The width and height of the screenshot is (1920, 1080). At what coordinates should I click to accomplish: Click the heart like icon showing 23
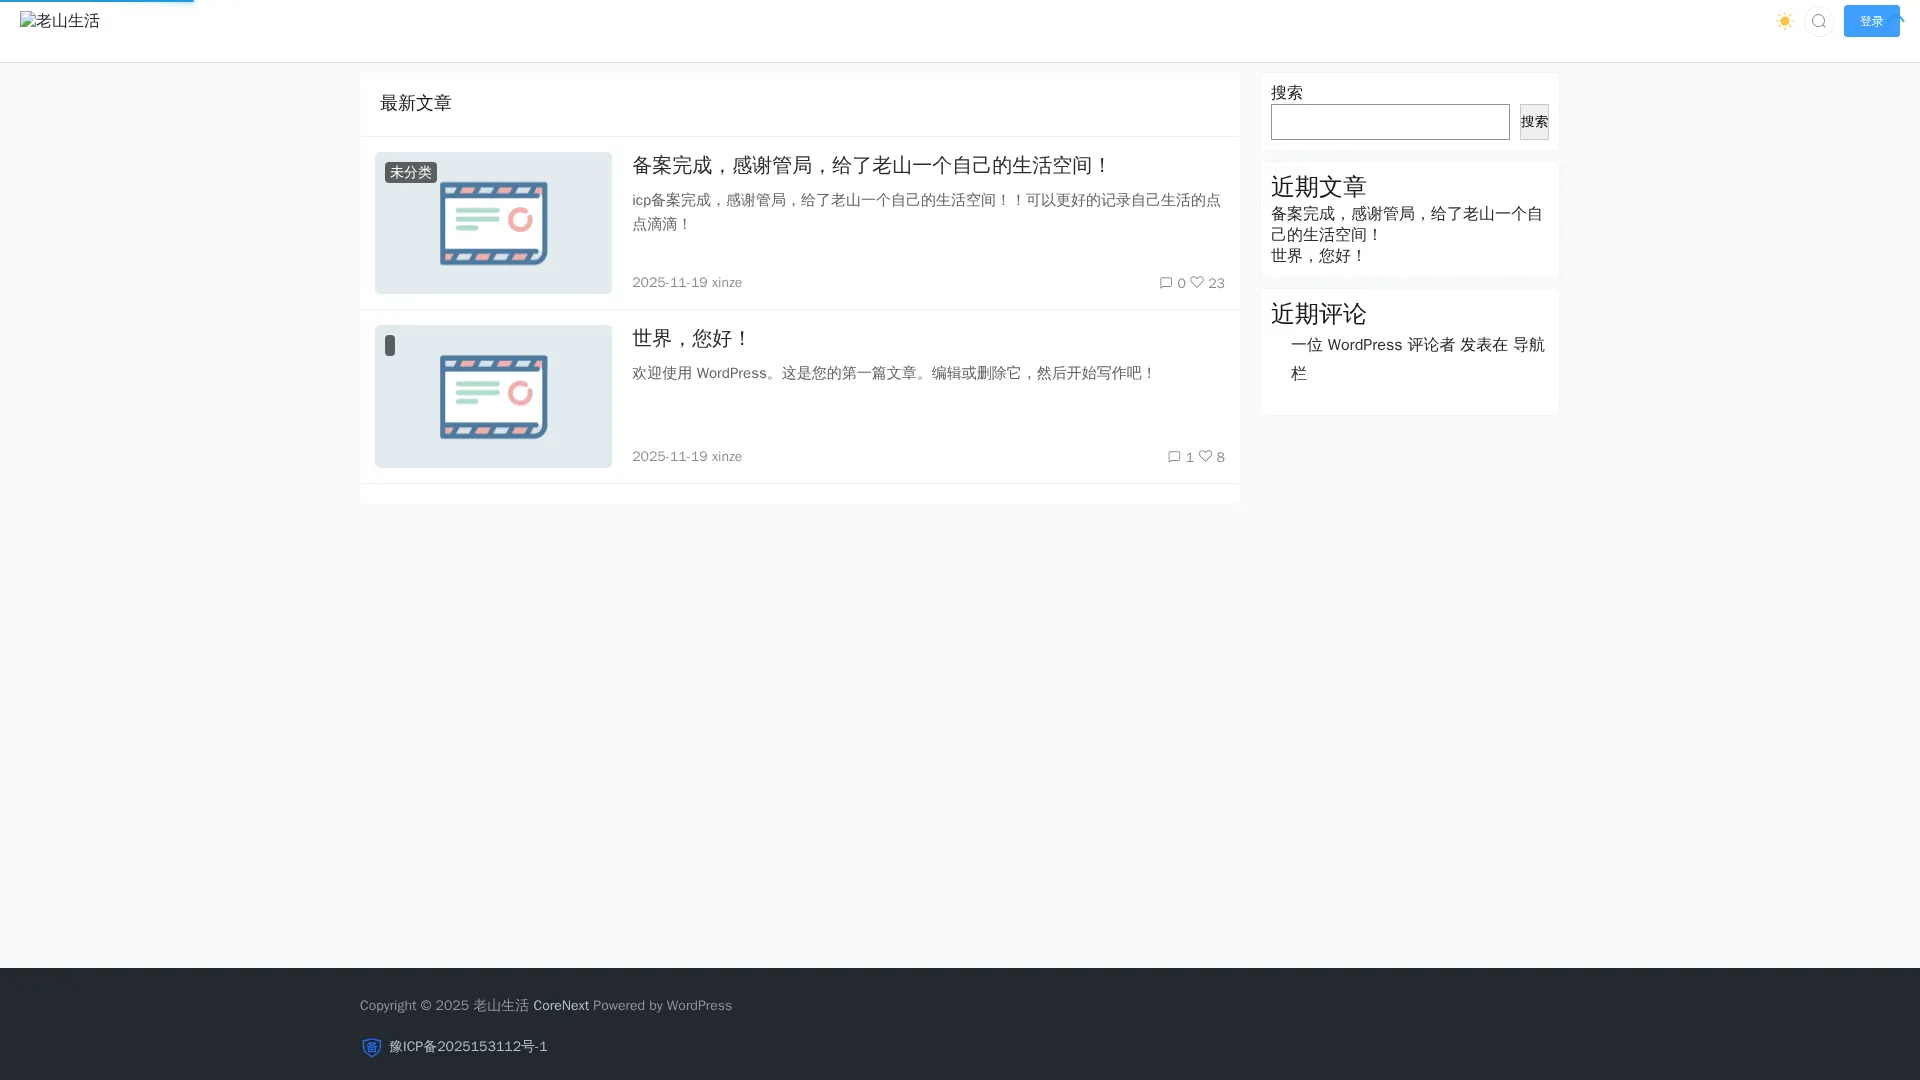tap(1197, 282)
